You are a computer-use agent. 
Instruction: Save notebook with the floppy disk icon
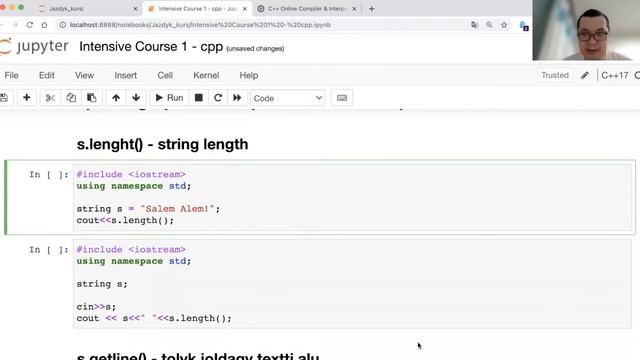coord(4,98)
